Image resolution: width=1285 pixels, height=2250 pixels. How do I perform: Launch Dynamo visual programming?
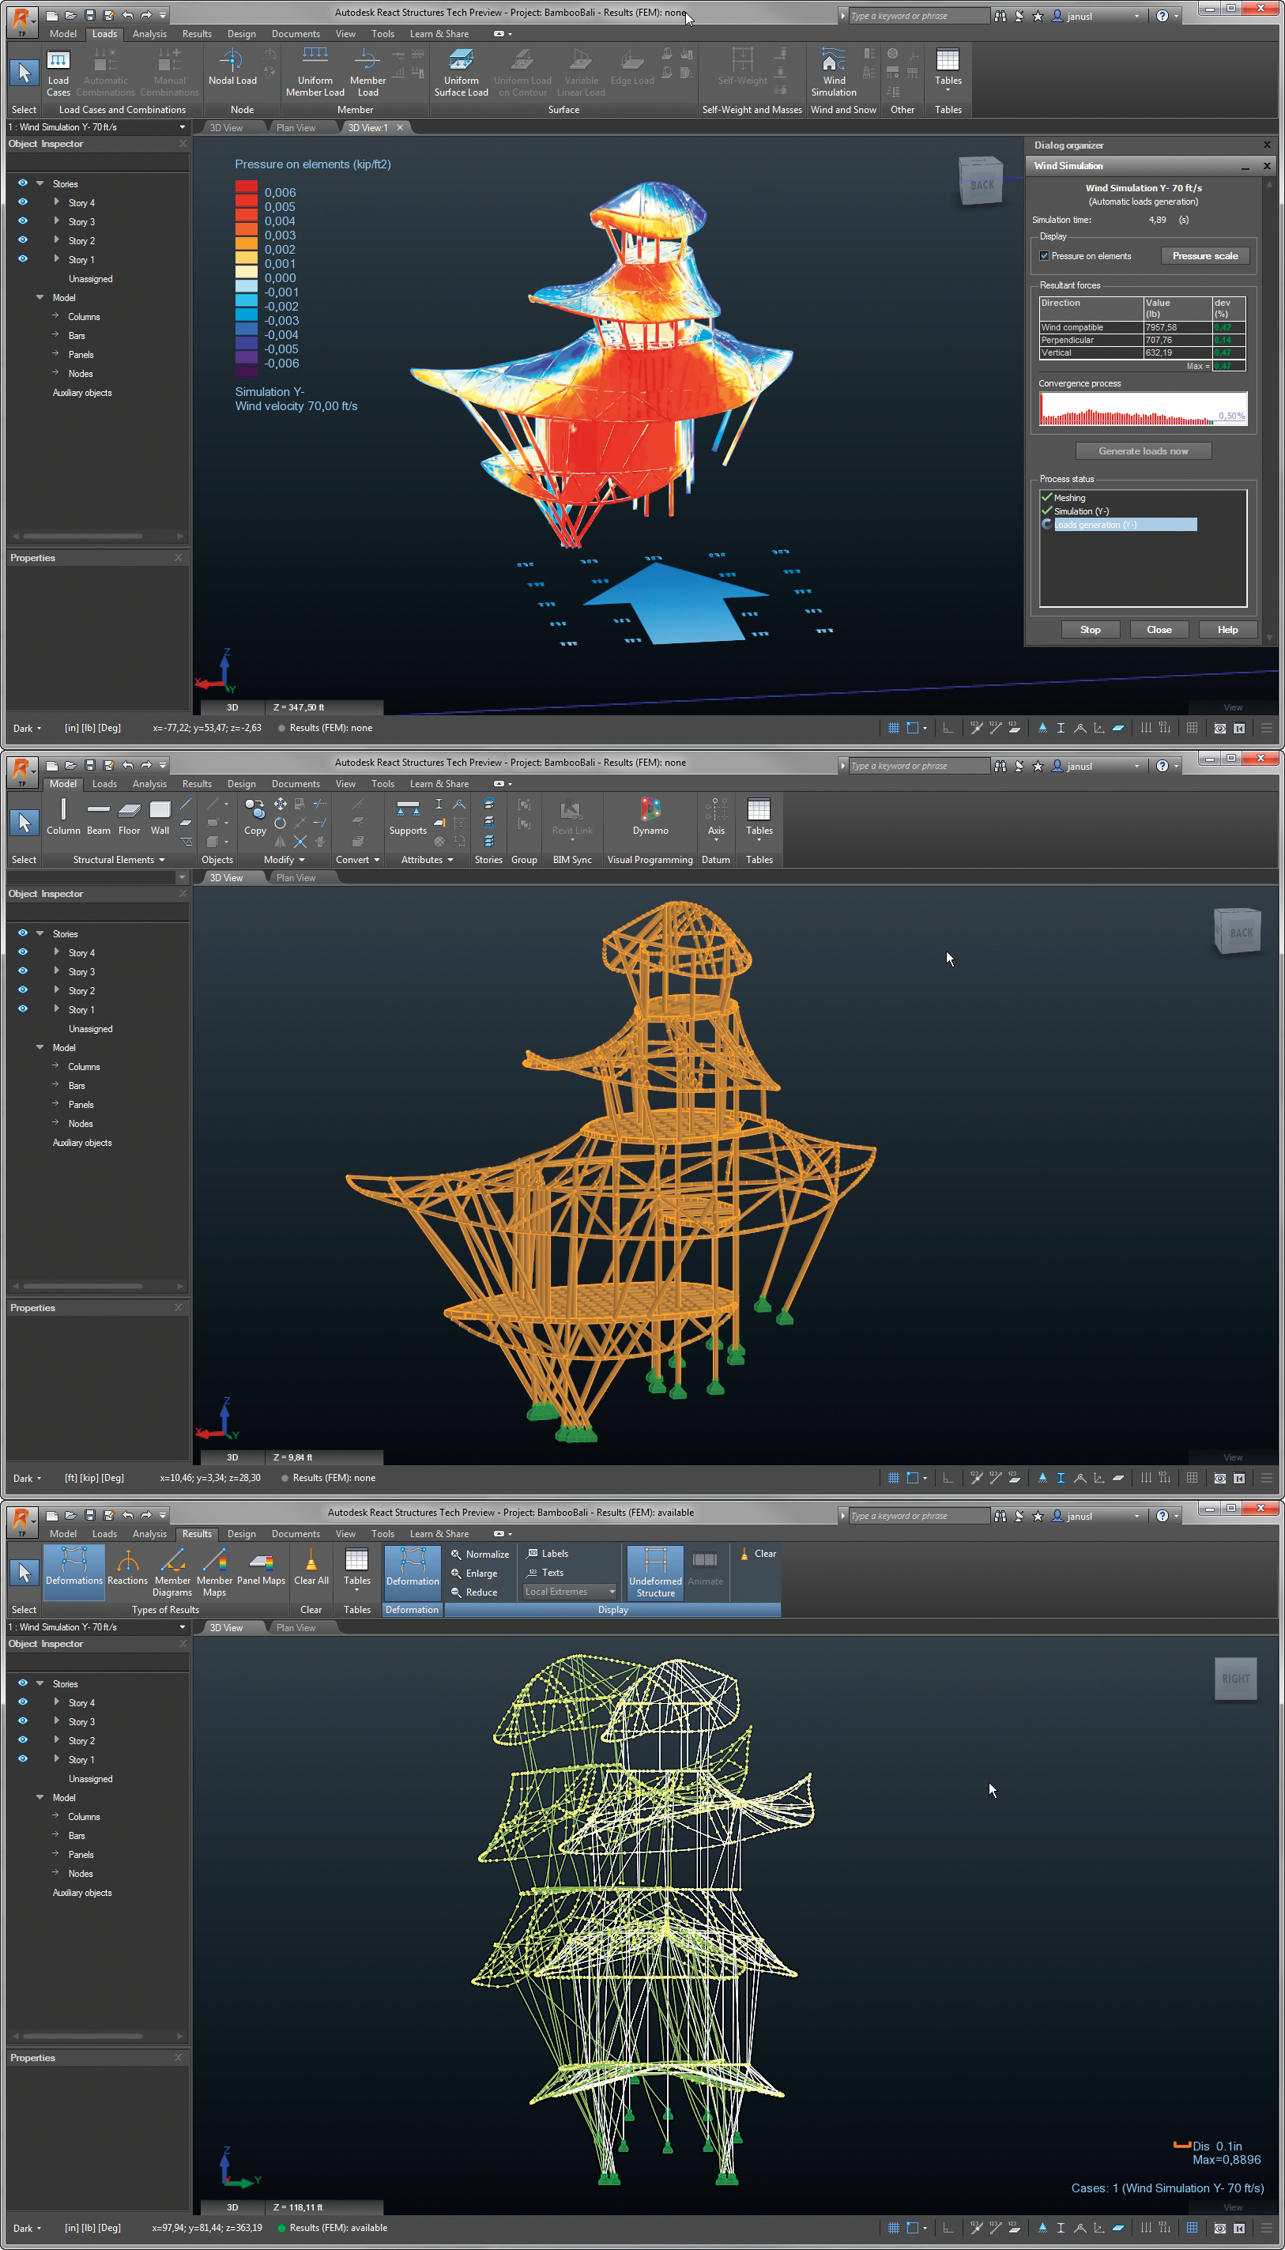(650, 816)
